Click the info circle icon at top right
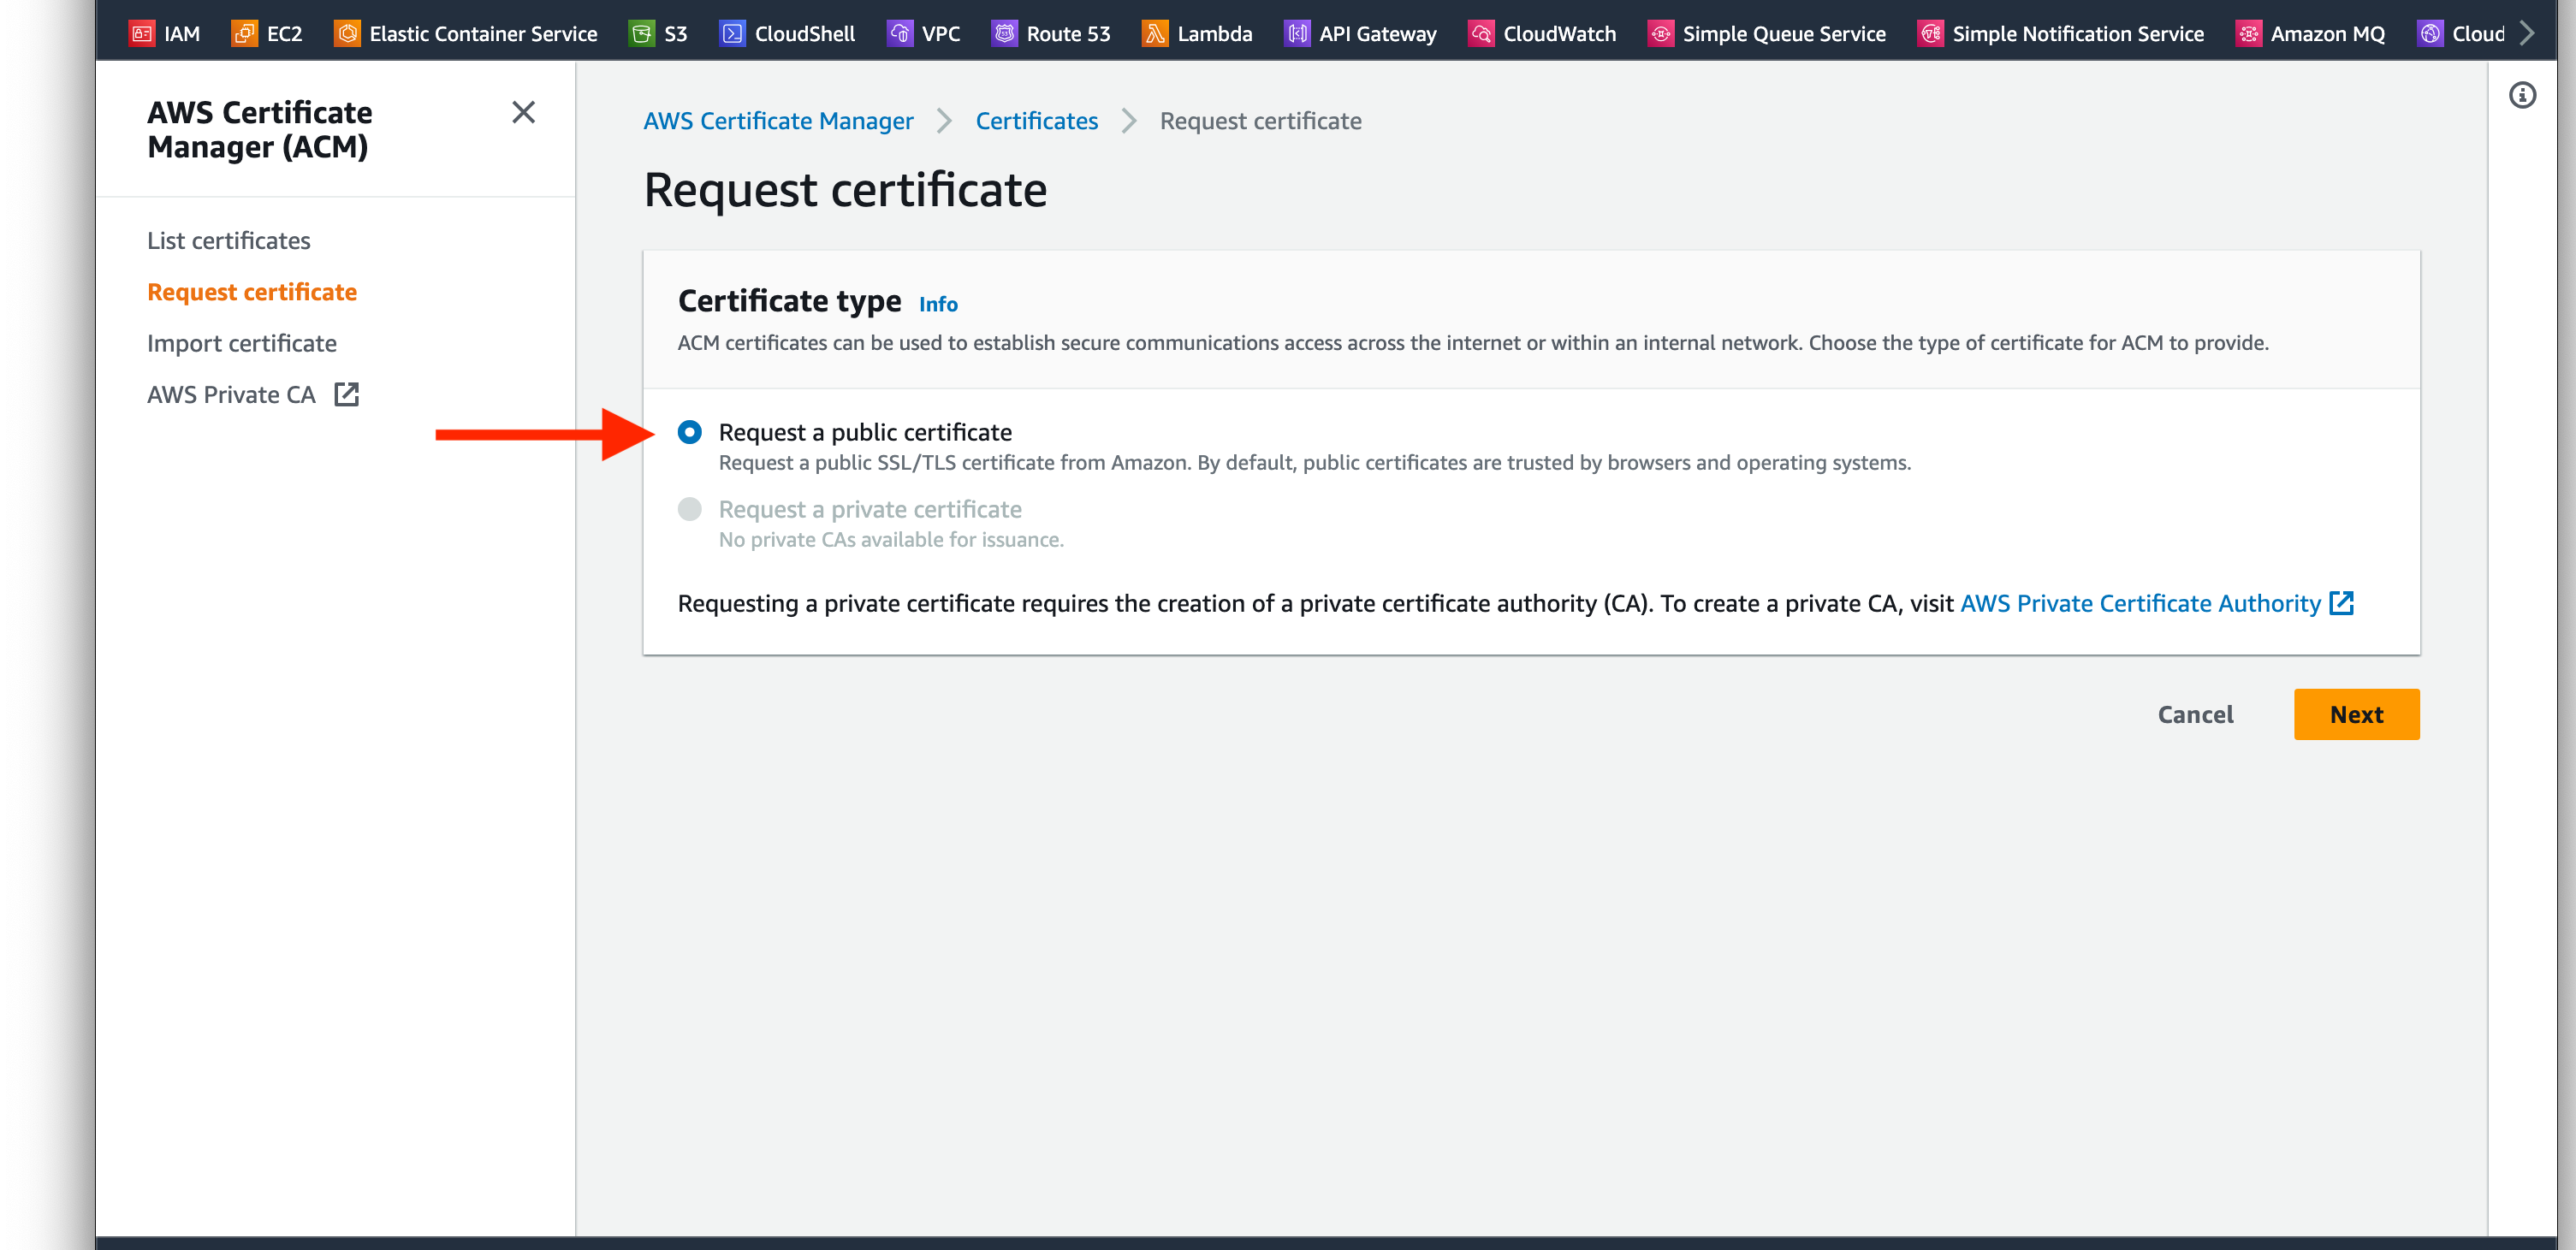The height and width of the screenshot is (1250, 2576). (2522, 95)
